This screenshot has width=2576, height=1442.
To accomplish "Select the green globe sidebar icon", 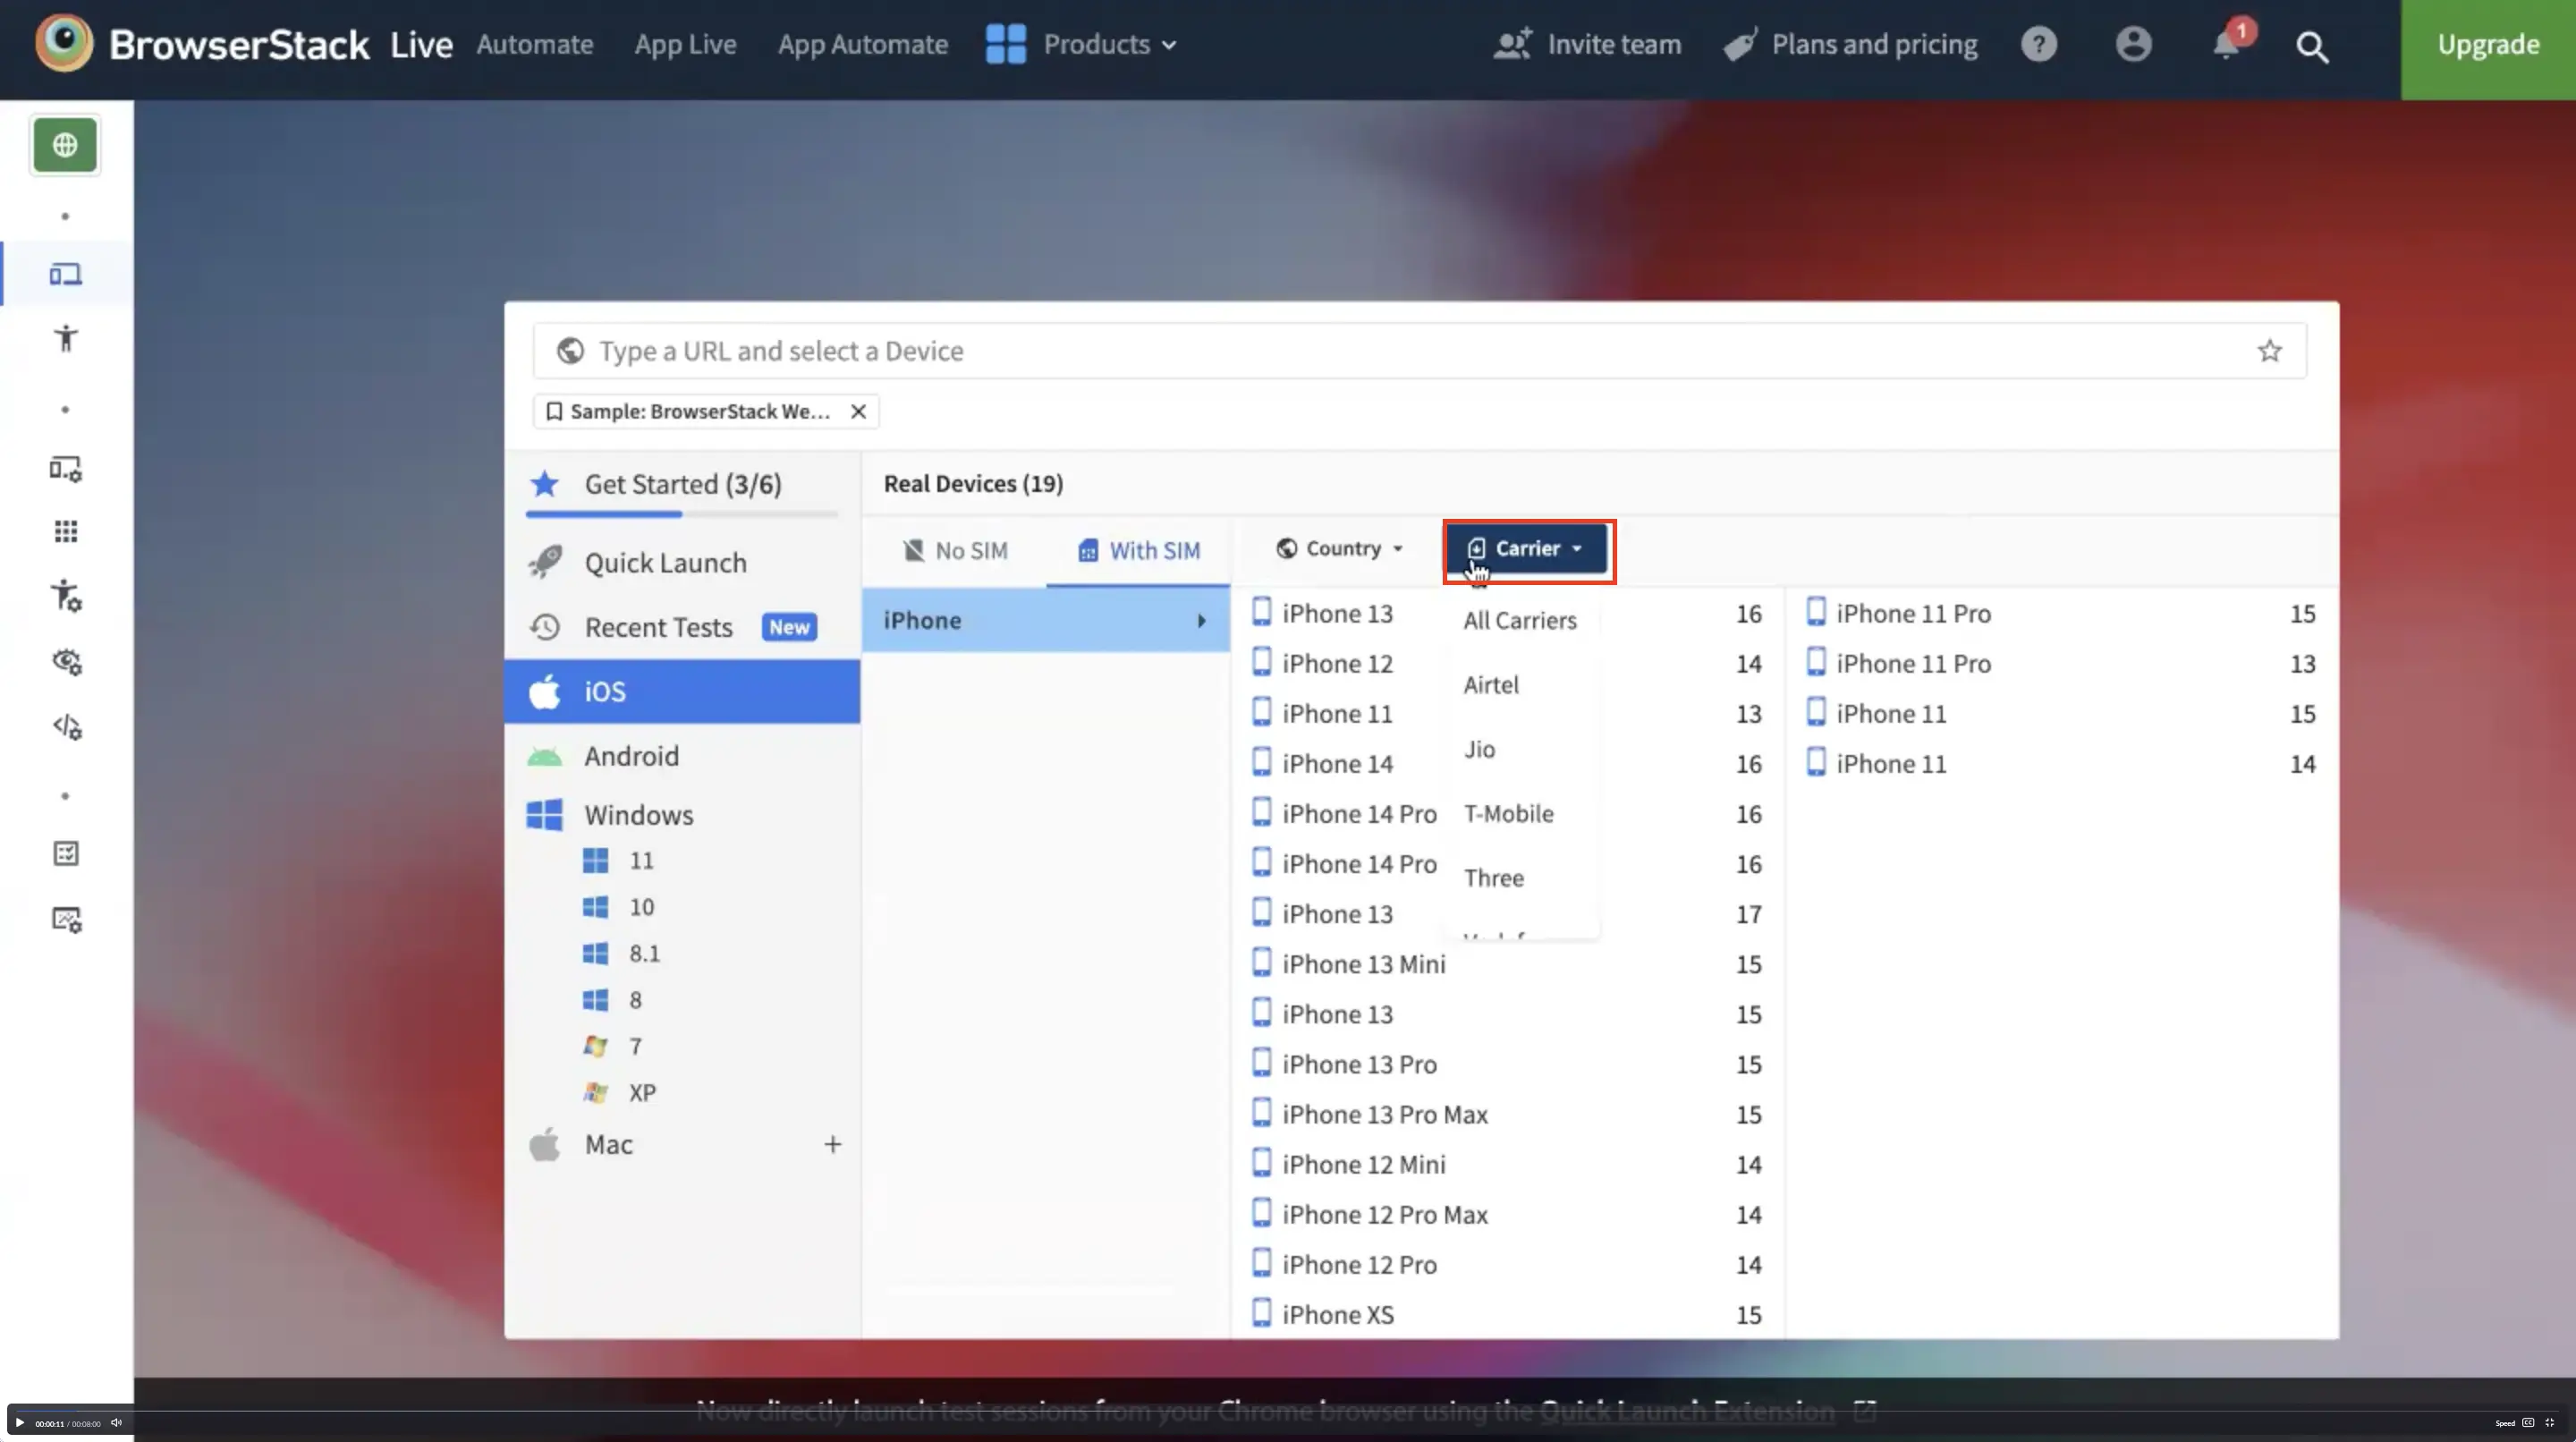I will (x=65, y=145).
